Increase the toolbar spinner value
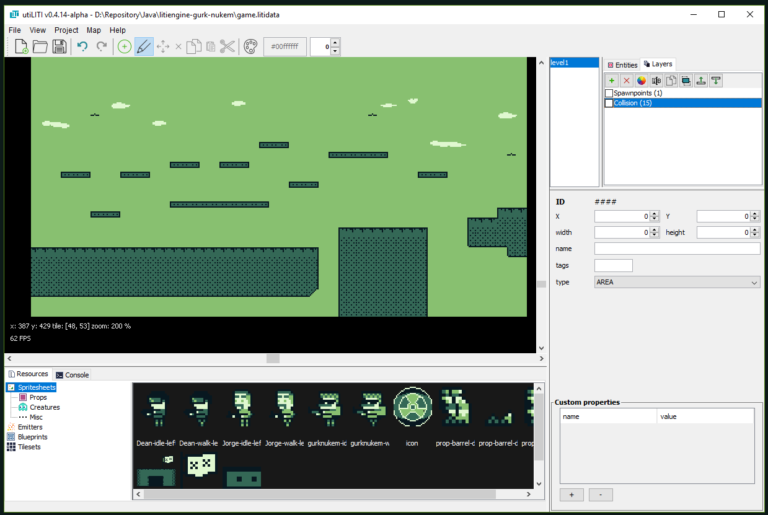The image size is (768, 515). pyautogui.click(x=335, y=43)
